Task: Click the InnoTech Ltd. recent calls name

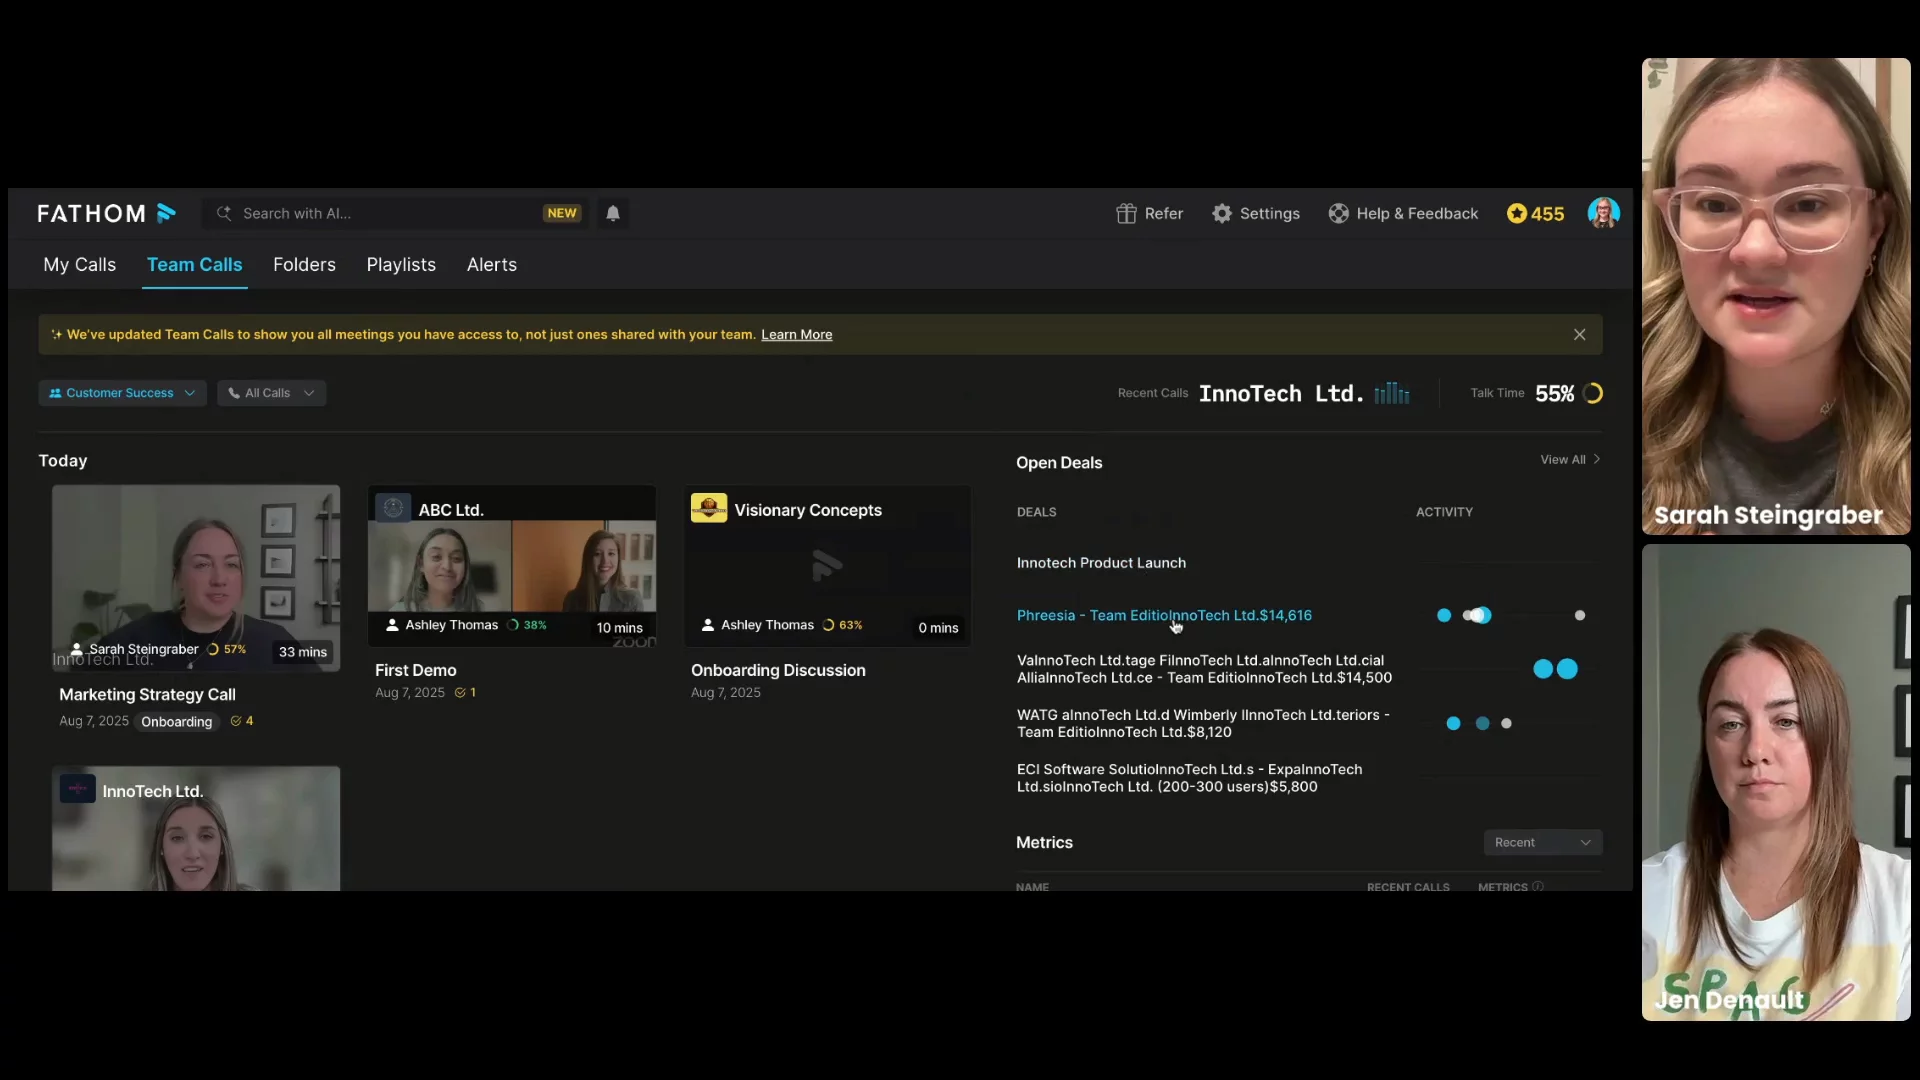Action: (x=1281, y=393)
